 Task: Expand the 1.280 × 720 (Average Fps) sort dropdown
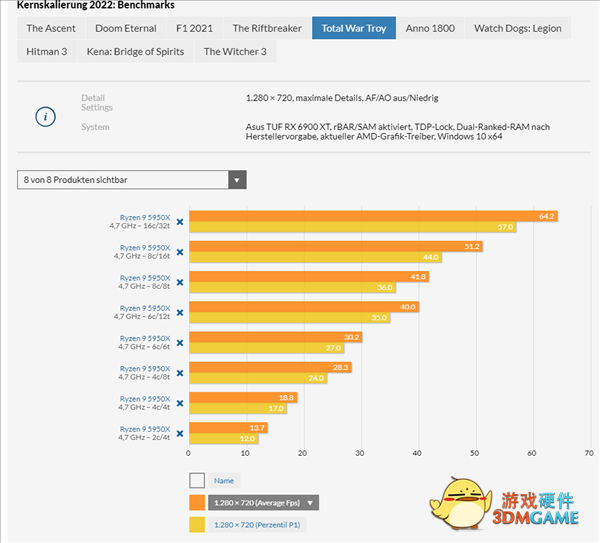pyautogui.click(x=311, y=503)
